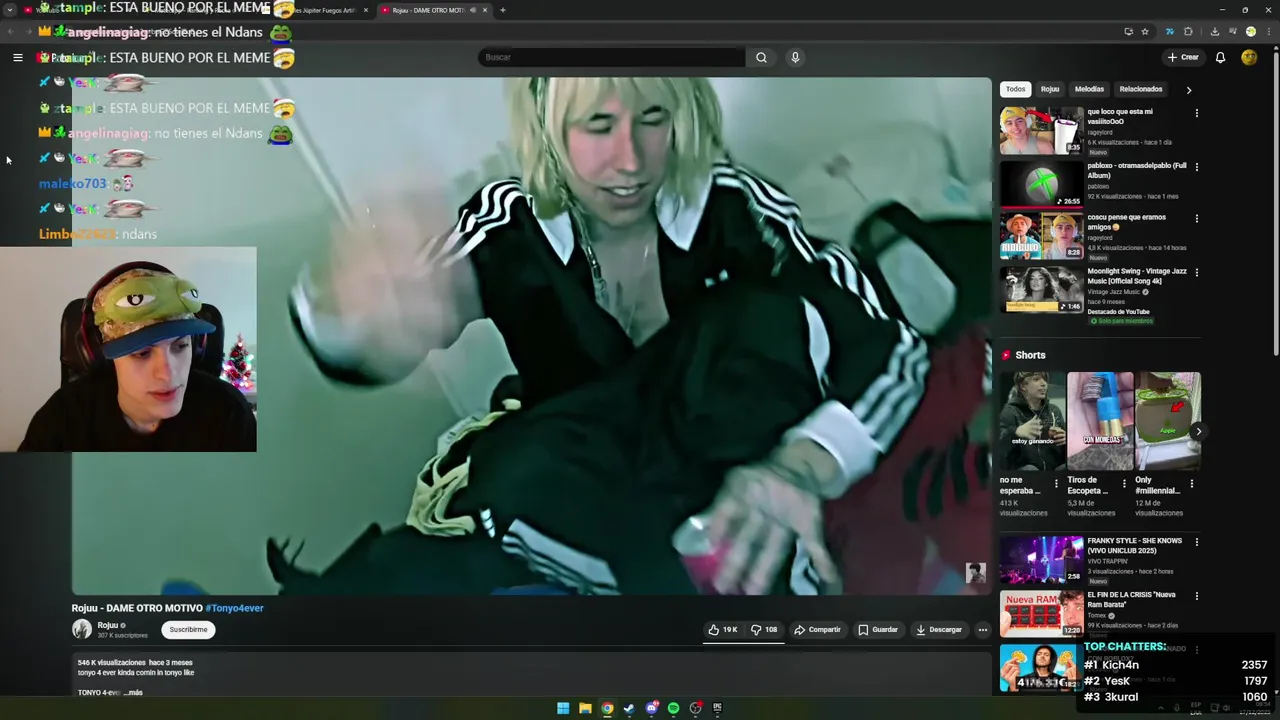Viewport: 1280px width, 720px height.
Task: Open YouTube notifications bell
Action: pos(1220,57)
